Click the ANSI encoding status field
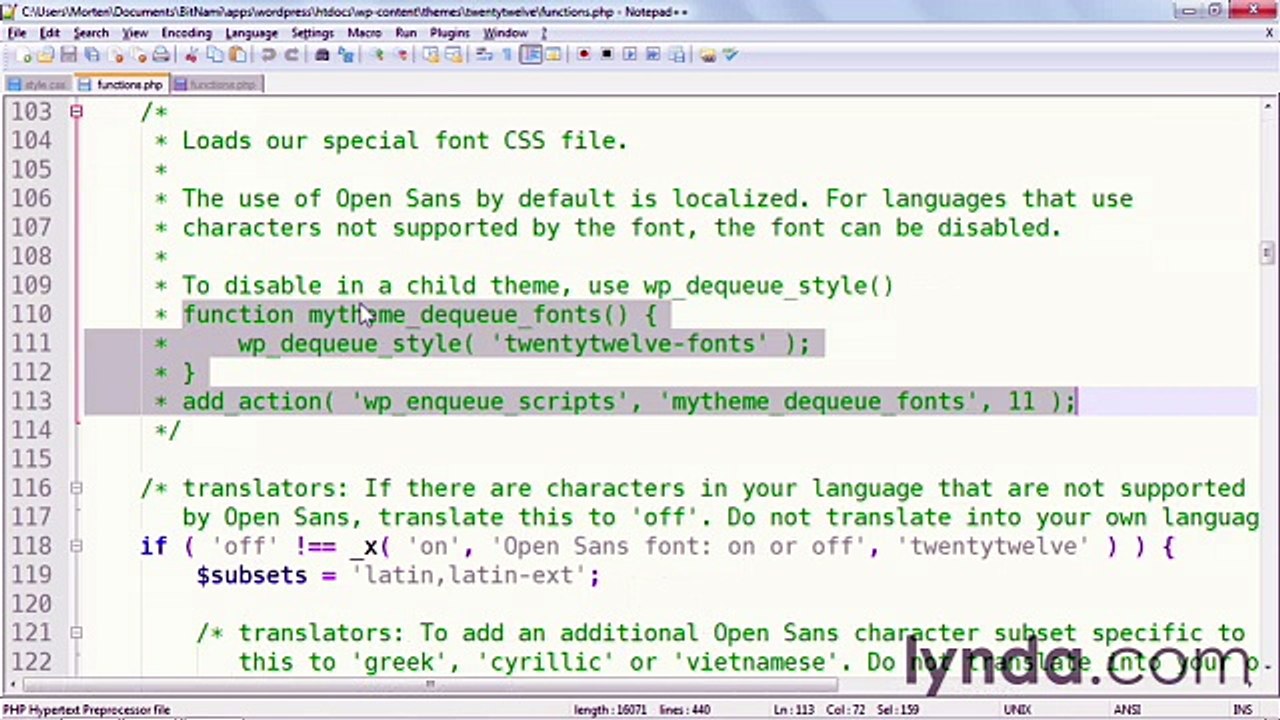The image size is (1280, 720). [1127, 710]
